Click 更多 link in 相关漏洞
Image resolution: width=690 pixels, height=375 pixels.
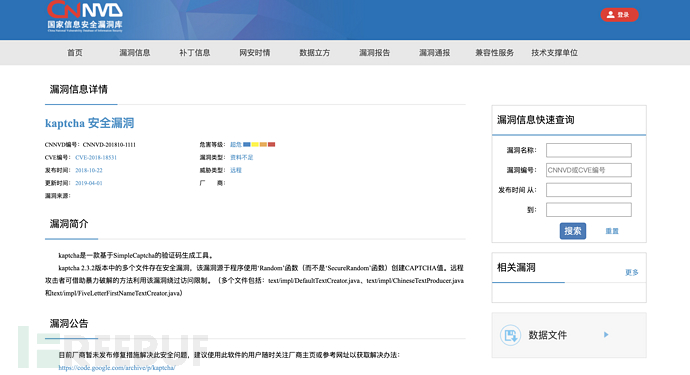tap(631, 272)
